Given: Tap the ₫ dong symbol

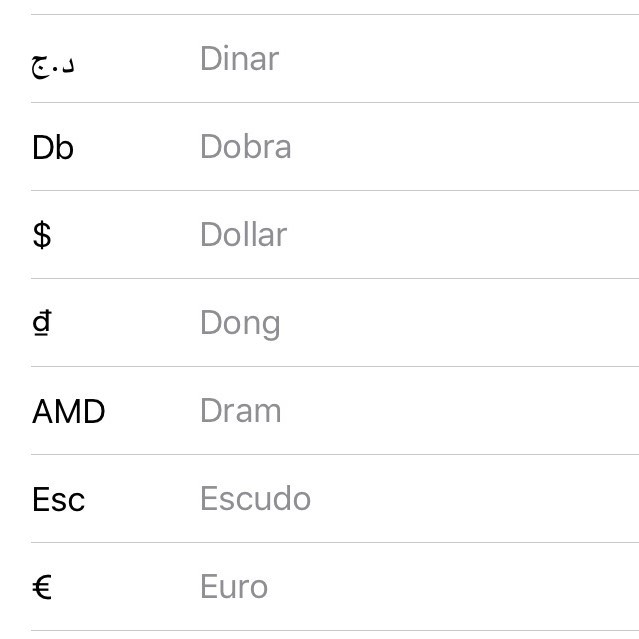Looking at the screenshot, I should (42, 323).
